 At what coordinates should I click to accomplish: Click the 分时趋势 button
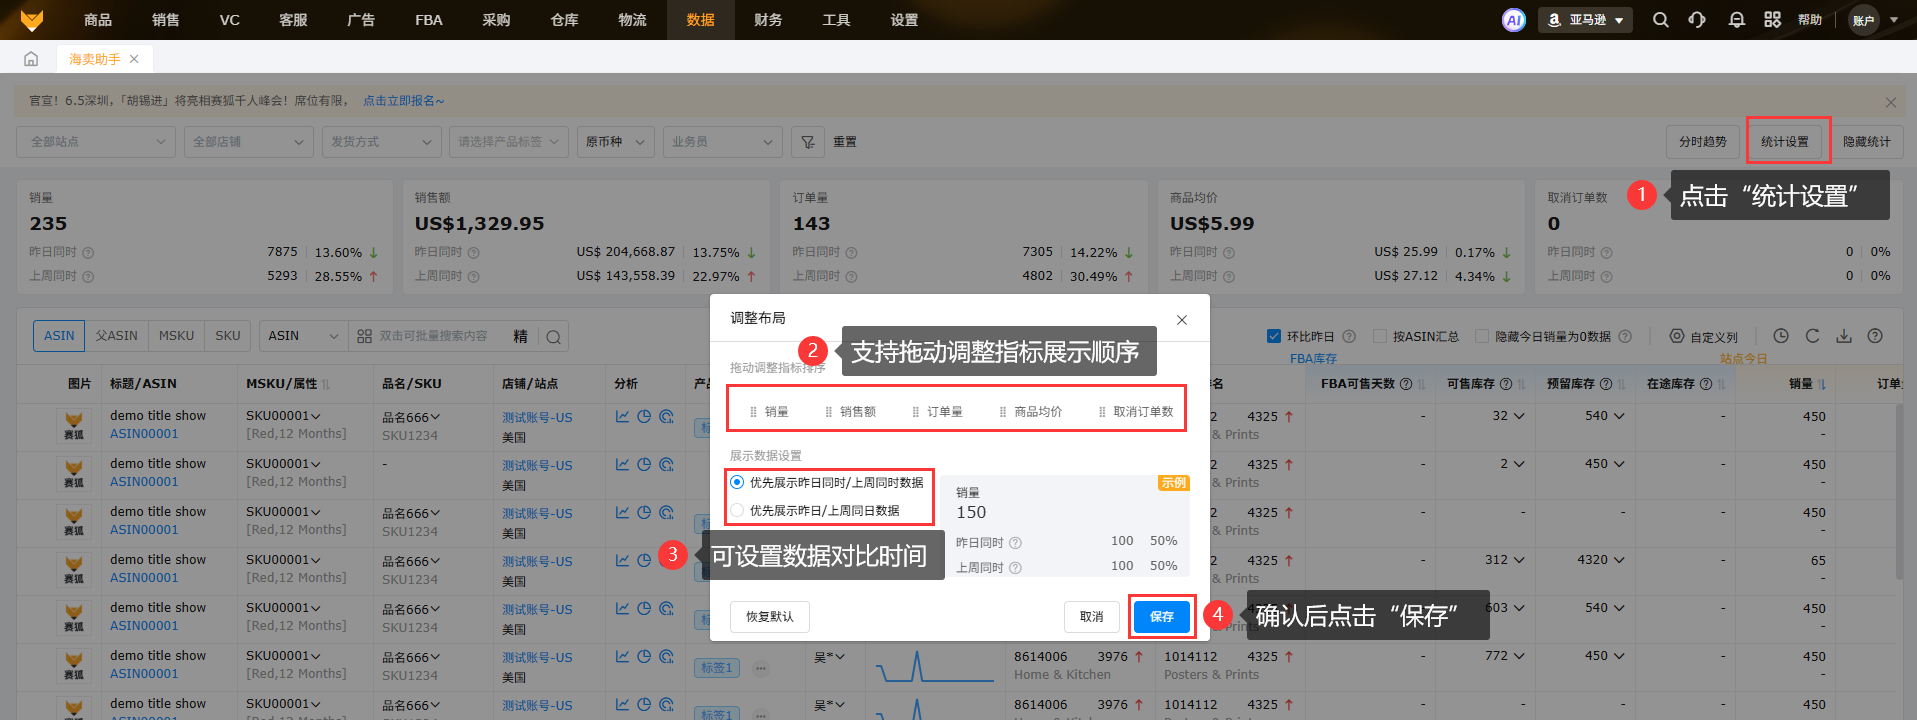pyautogui.click(x=1703, y=142)
